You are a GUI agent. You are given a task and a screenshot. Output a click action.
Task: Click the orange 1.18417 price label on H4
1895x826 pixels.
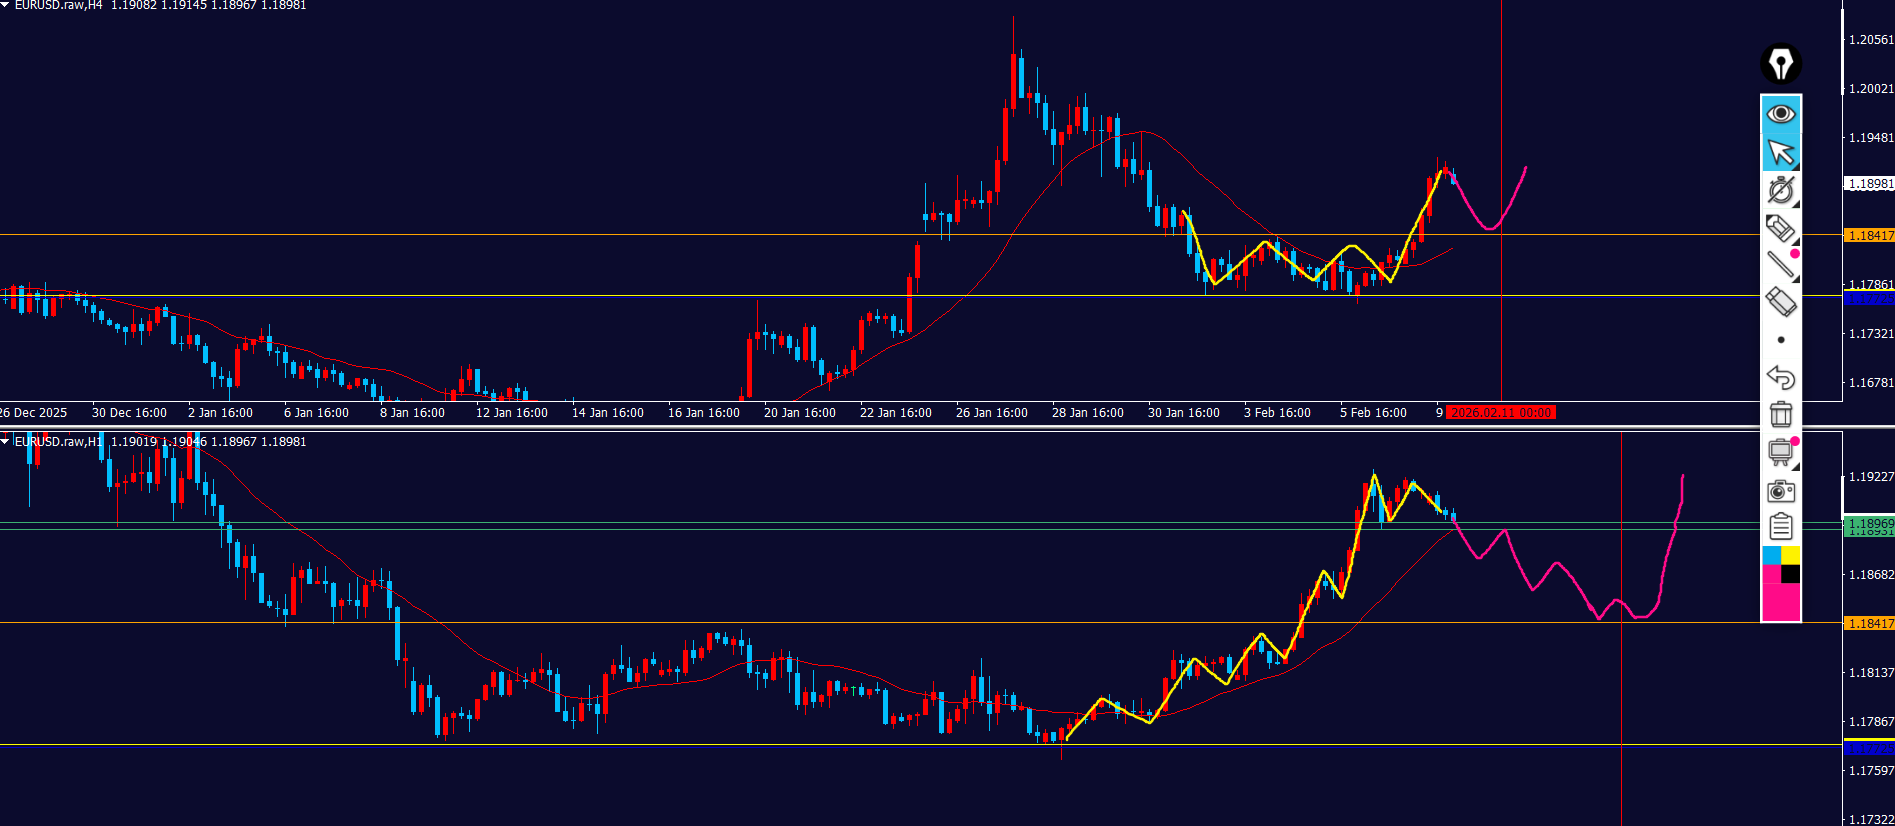1868,236
